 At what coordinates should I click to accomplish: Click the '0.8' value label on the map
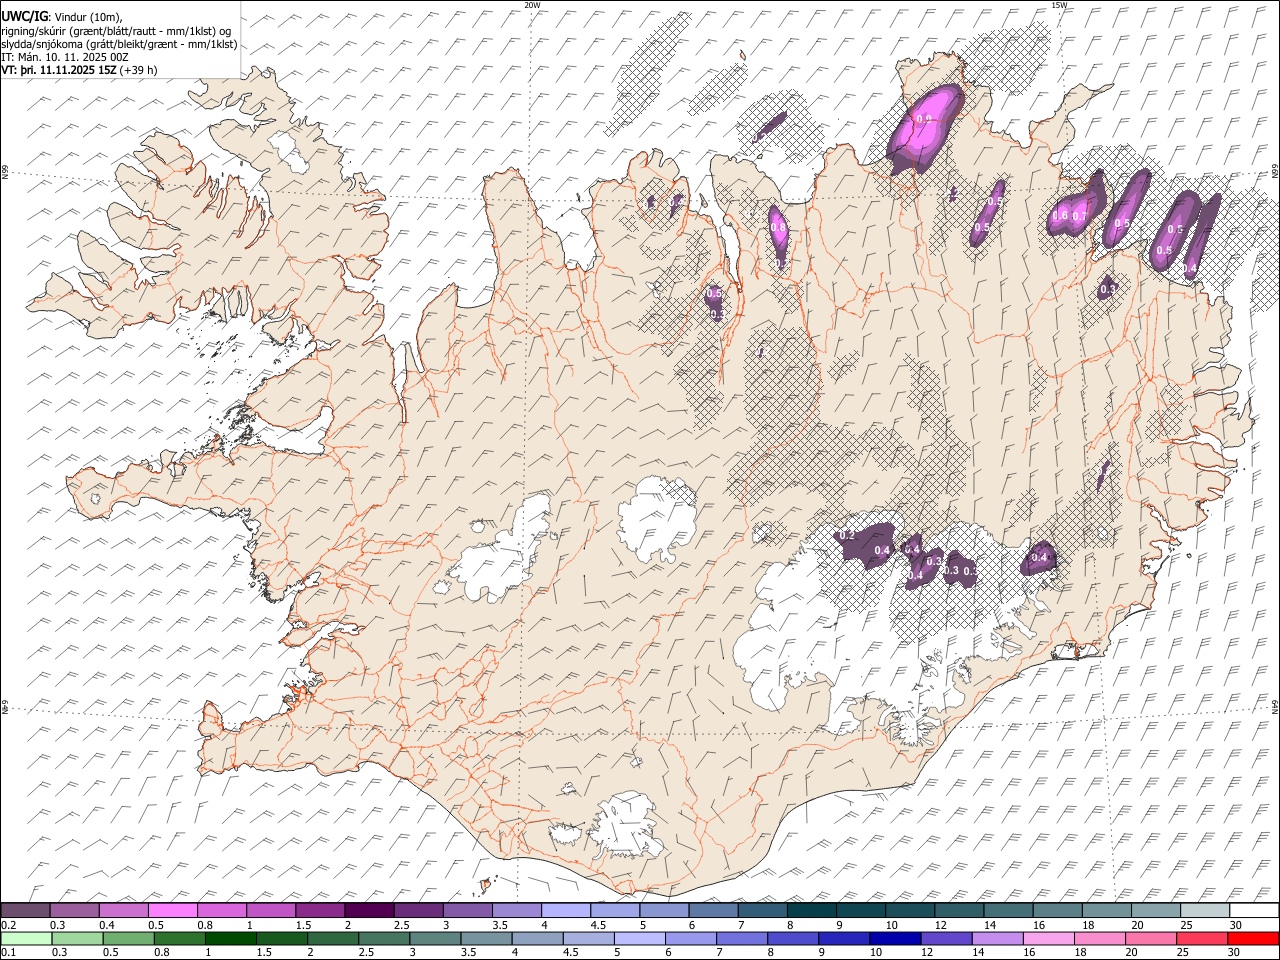tap(778, 228)
